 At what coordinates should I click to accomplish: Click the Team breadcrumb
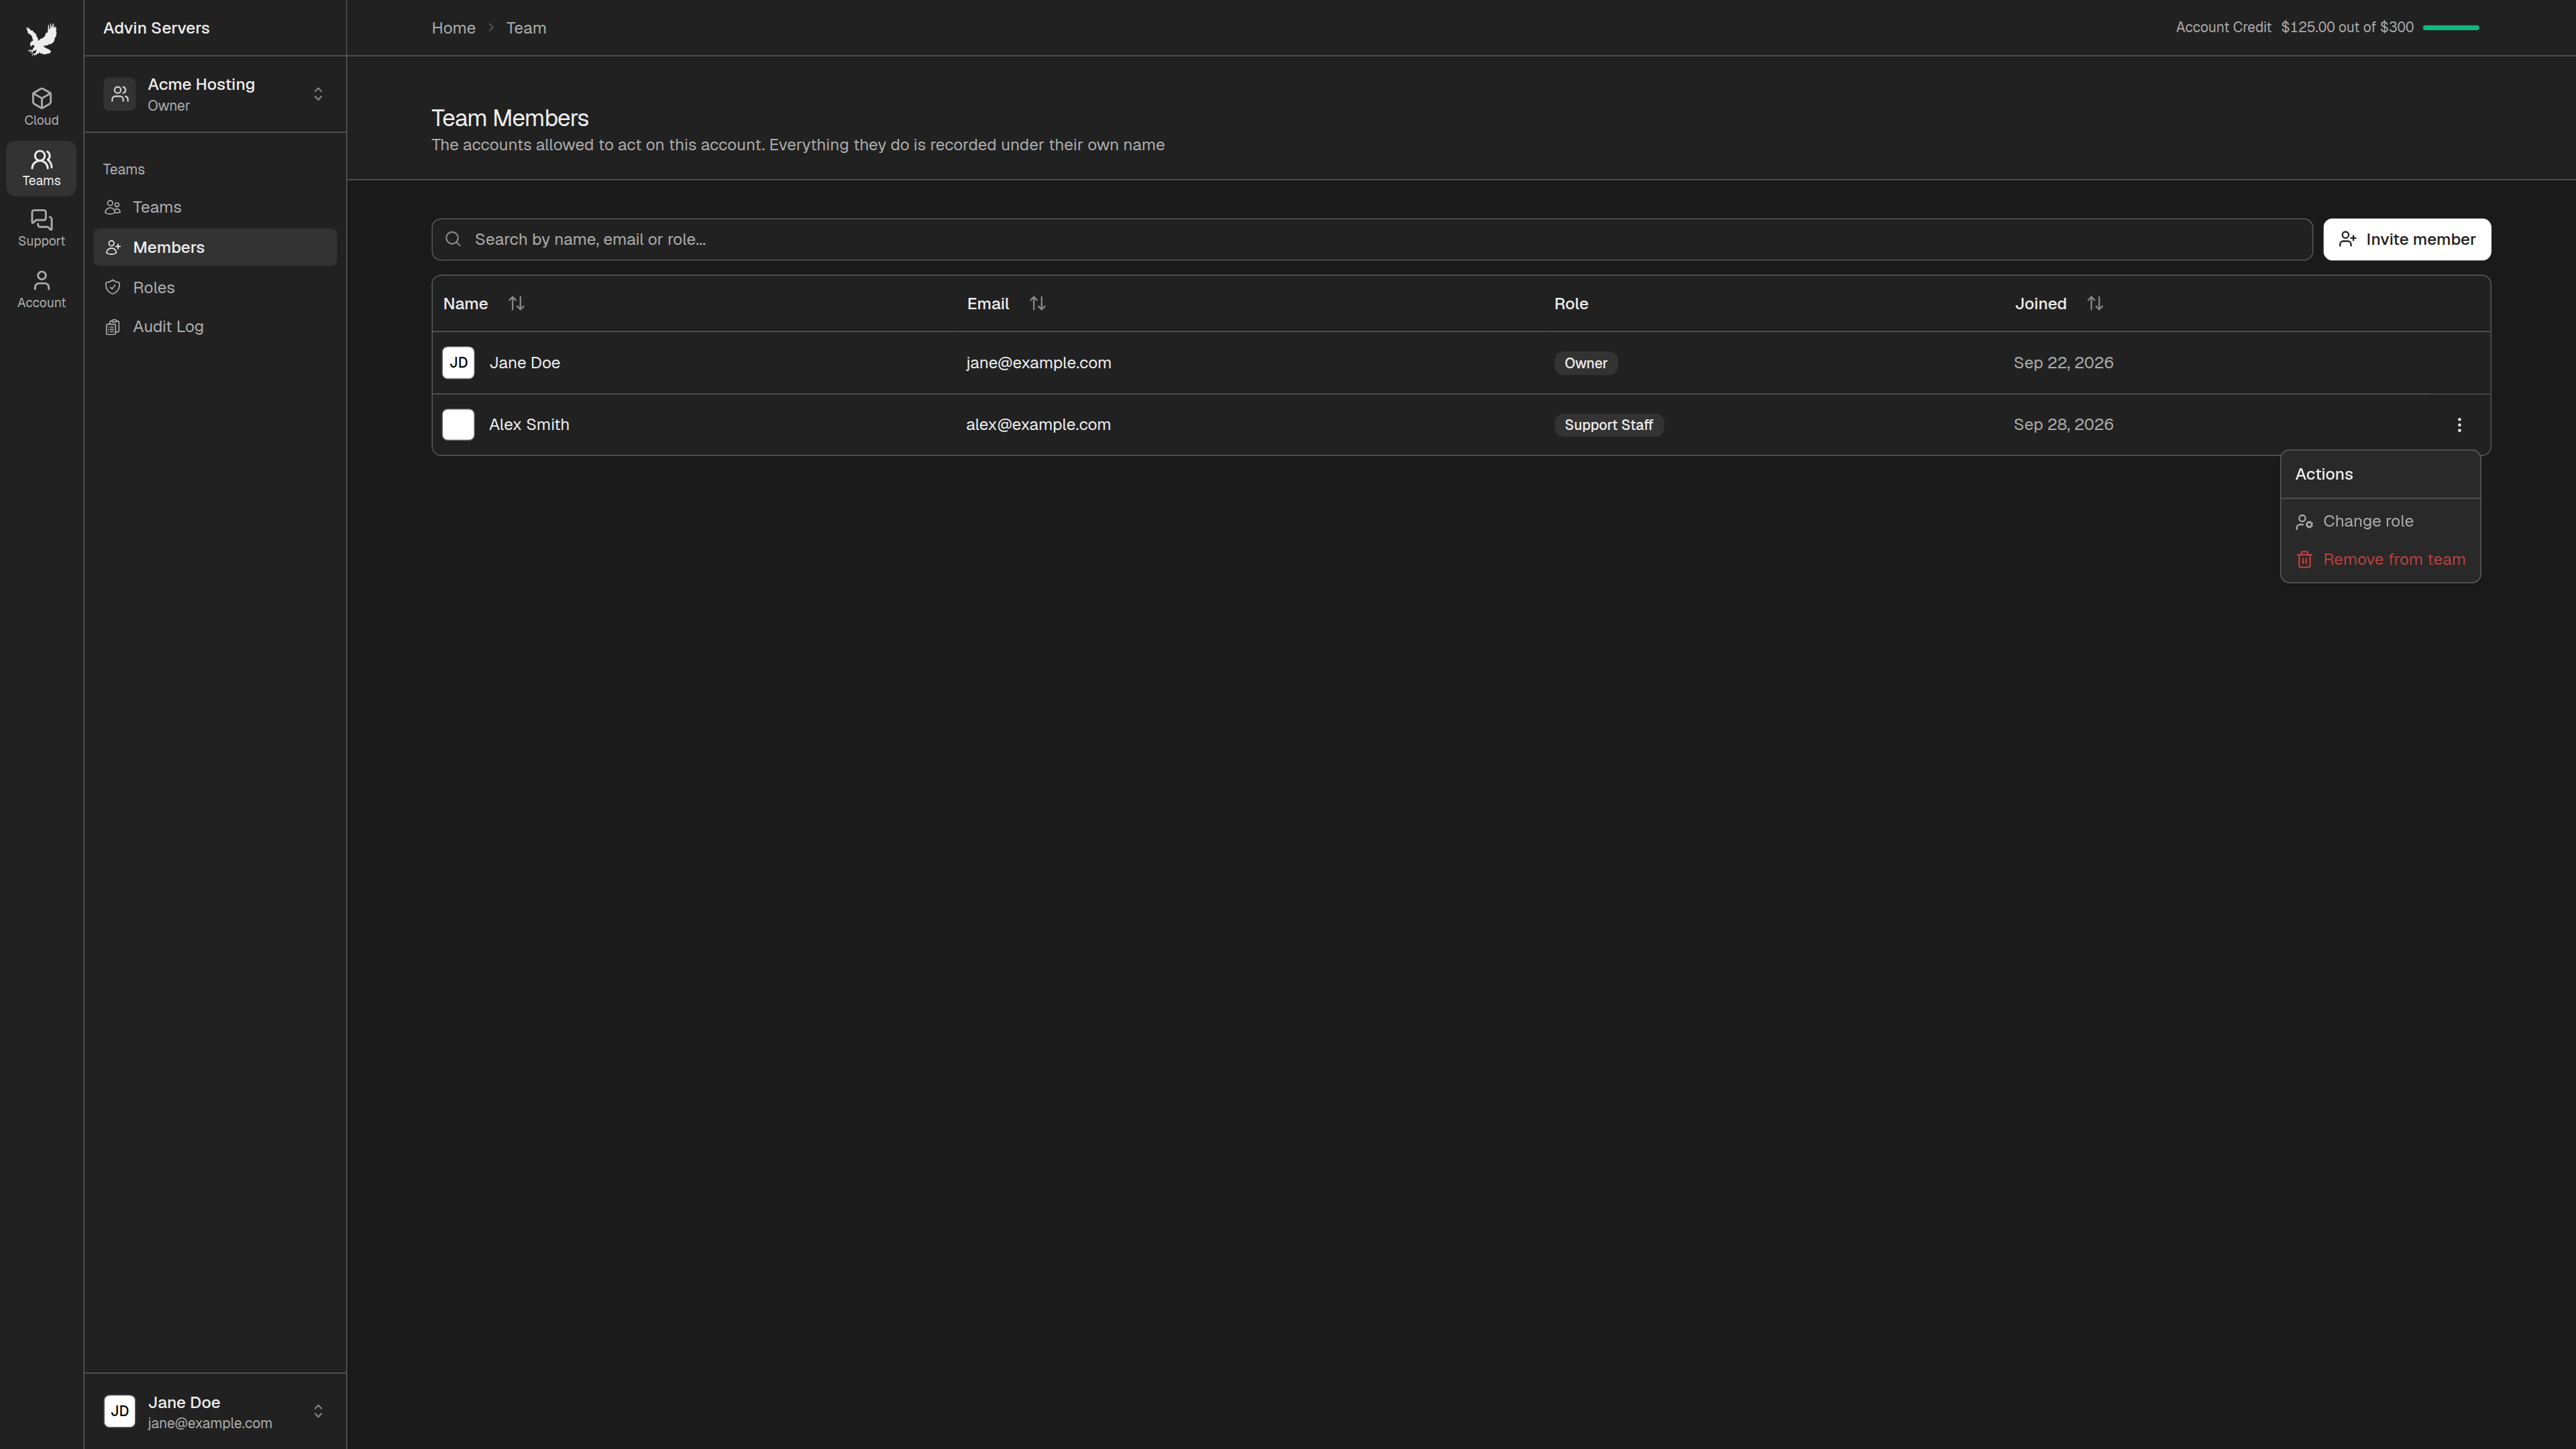tap(526, 28)
